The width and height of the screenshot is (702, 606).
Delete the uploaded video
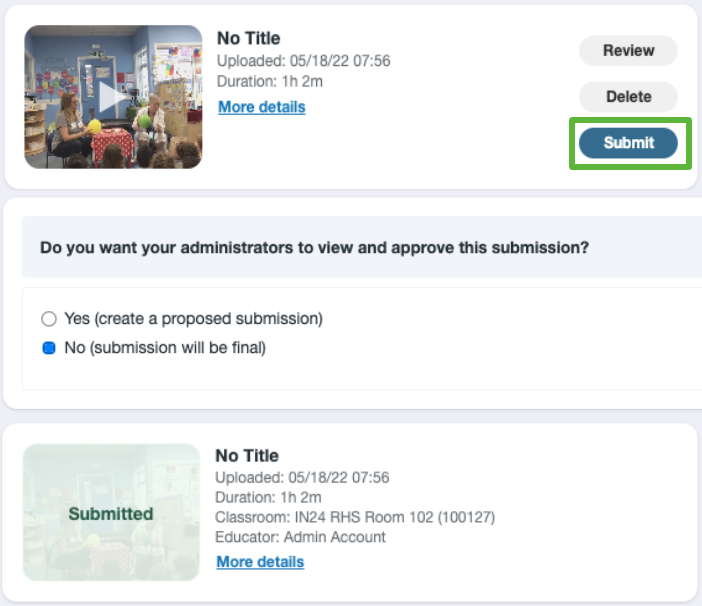pyautogui.click(x=628, y=97)
